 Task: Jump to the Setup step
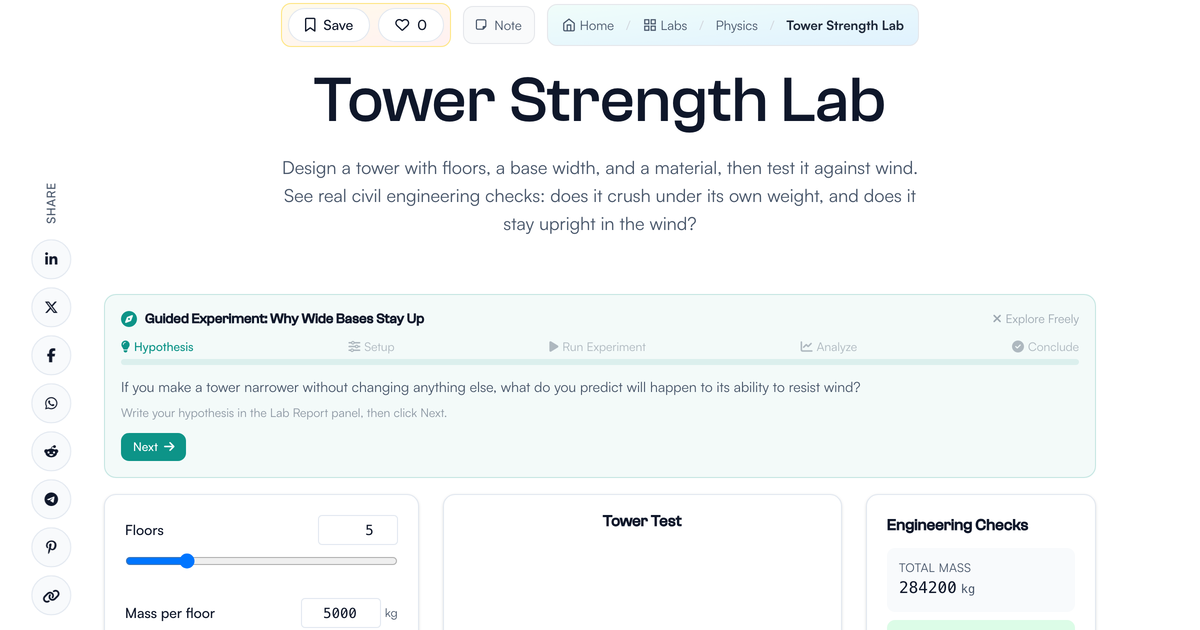371,347
